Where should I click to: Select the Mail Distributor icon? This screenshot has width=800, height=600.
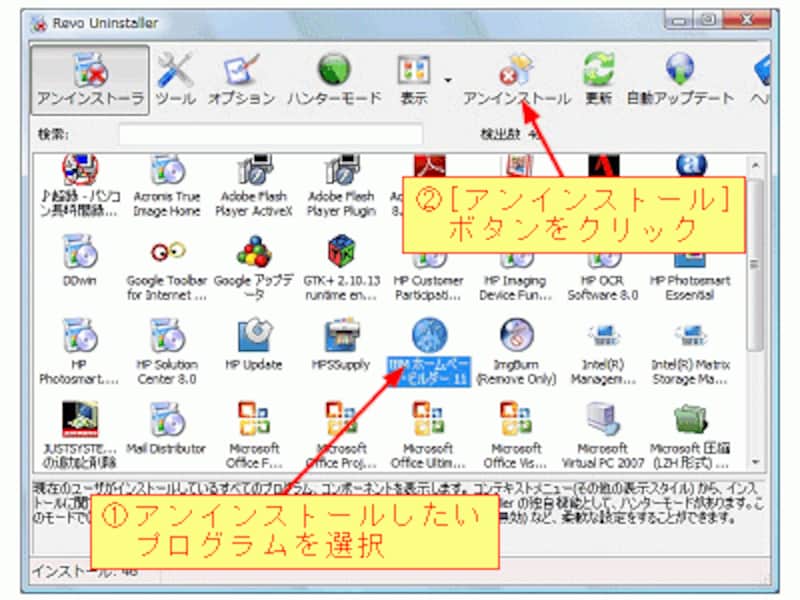pos(167,419)
